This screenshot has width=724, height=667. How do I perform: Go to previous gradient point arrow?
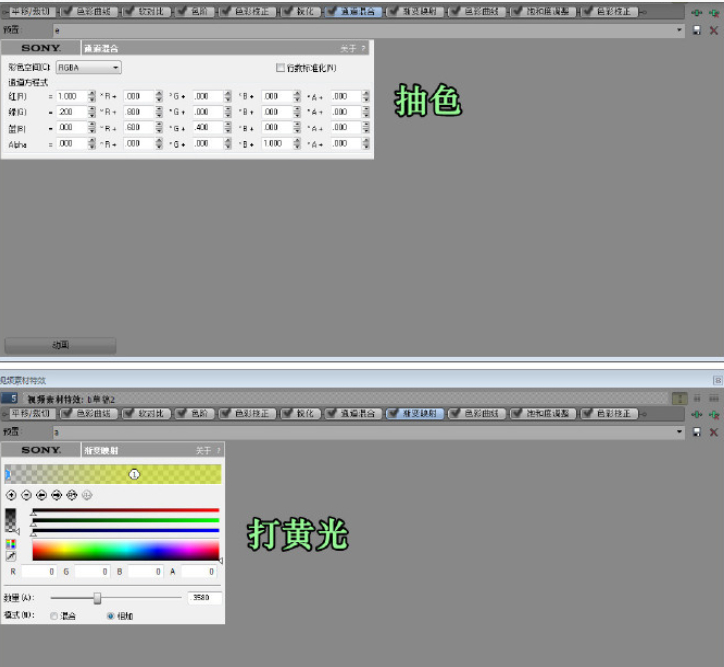[x=42, y=495]
